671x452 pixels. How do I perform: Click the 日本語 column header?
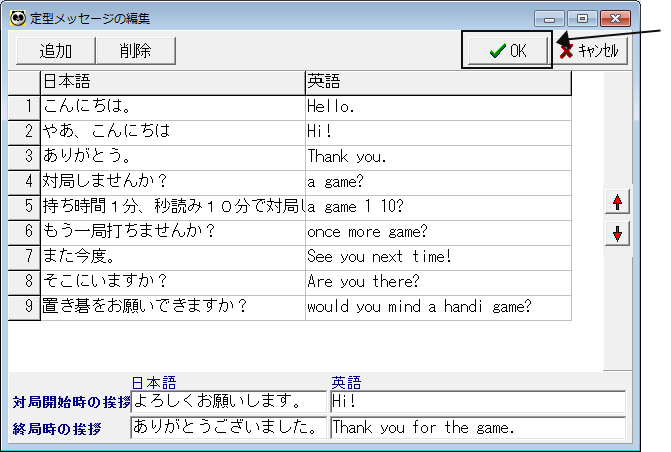pos(172,81)
